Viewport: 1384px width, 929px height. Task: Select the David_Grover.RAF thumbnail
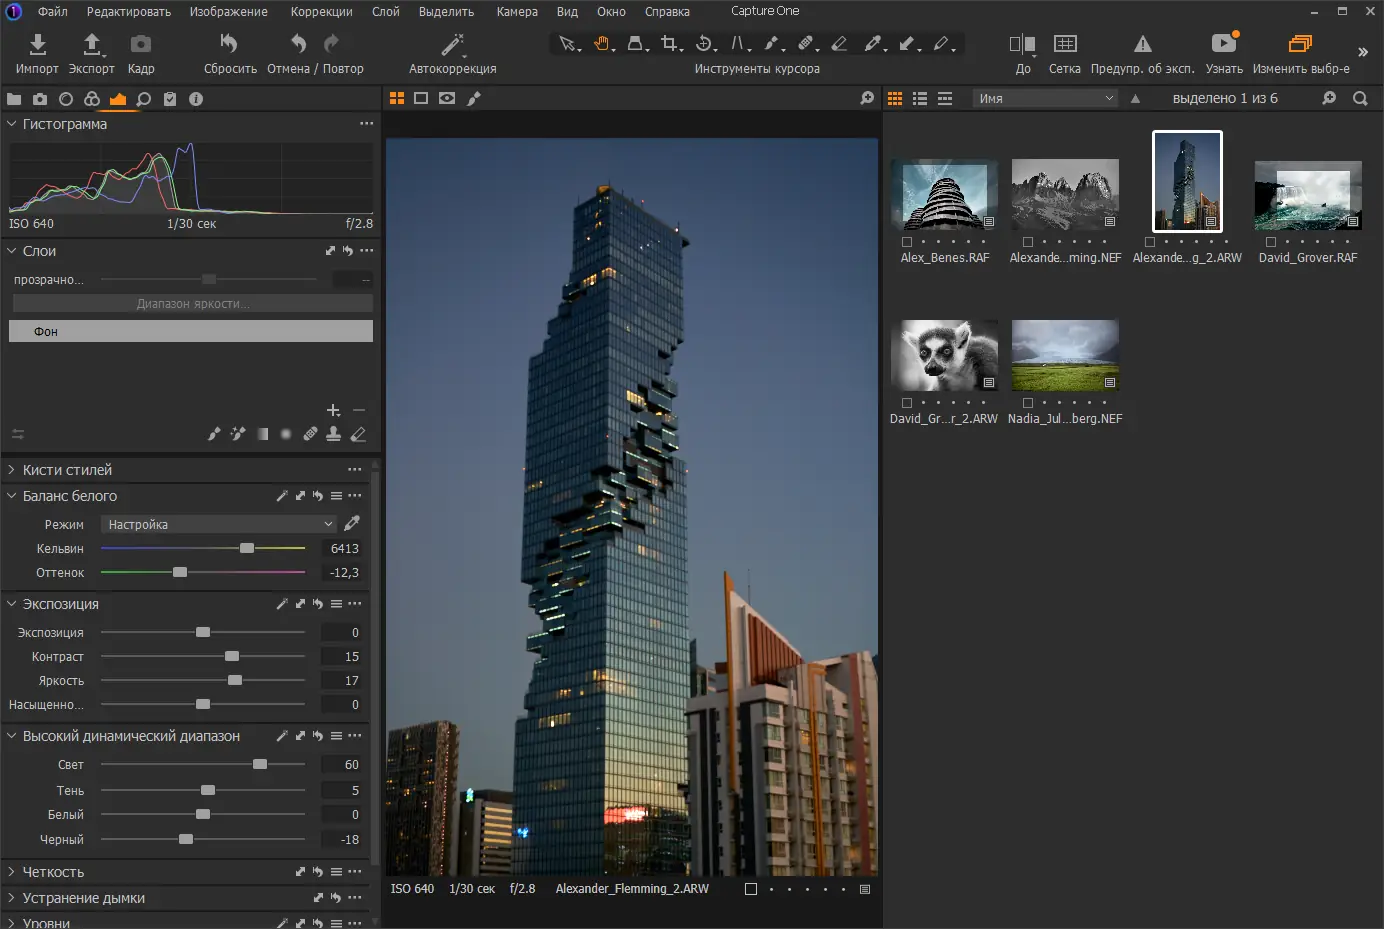point(1307,195)
